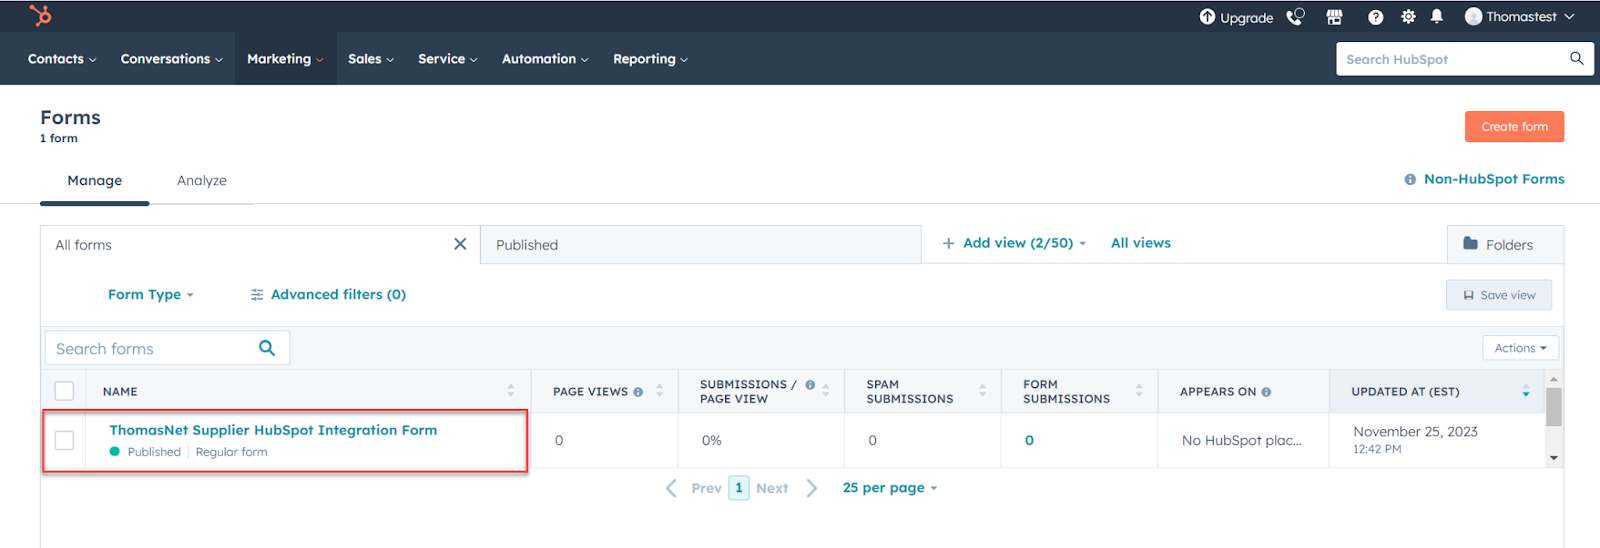Close the All forms view tab

tap(460, 244)
